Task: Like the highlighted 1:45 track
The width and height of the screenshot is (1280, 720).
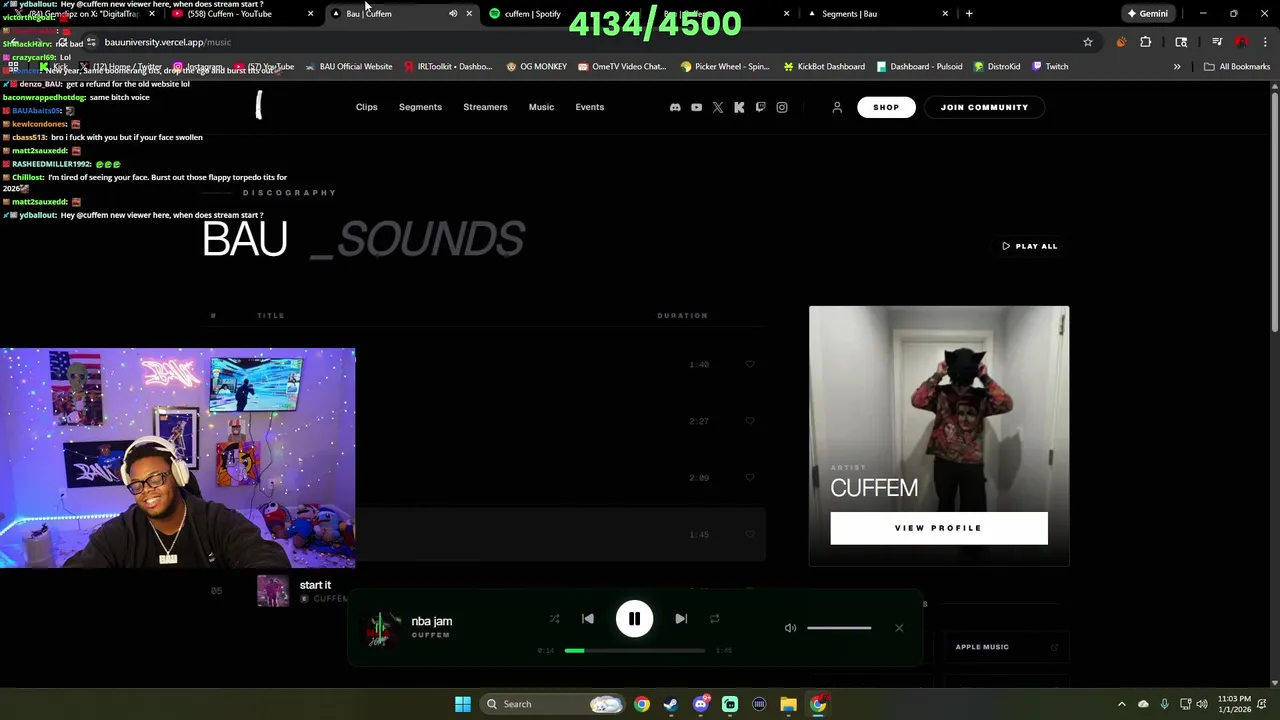Action: pos(750,534)
